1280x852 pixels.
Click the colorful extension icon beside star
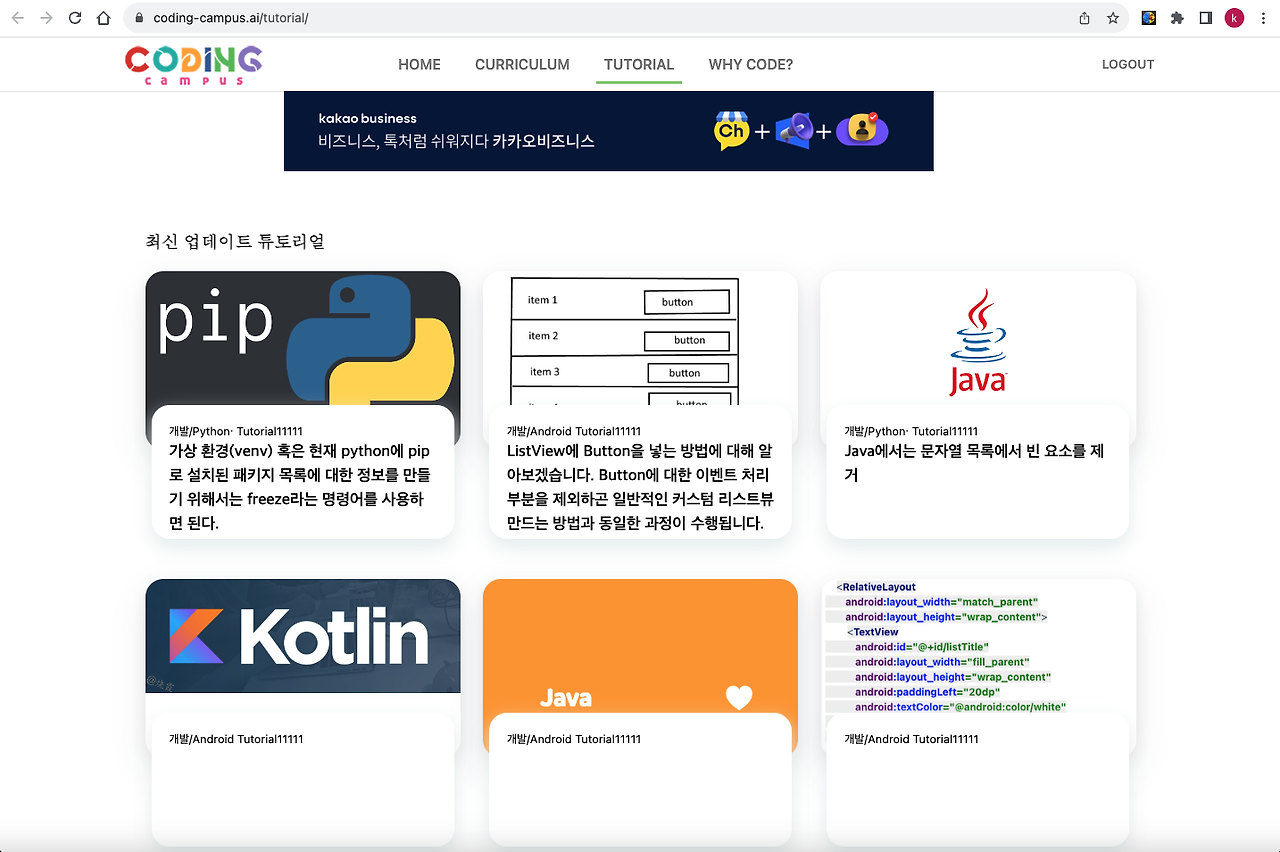[x=1149, y=18]
